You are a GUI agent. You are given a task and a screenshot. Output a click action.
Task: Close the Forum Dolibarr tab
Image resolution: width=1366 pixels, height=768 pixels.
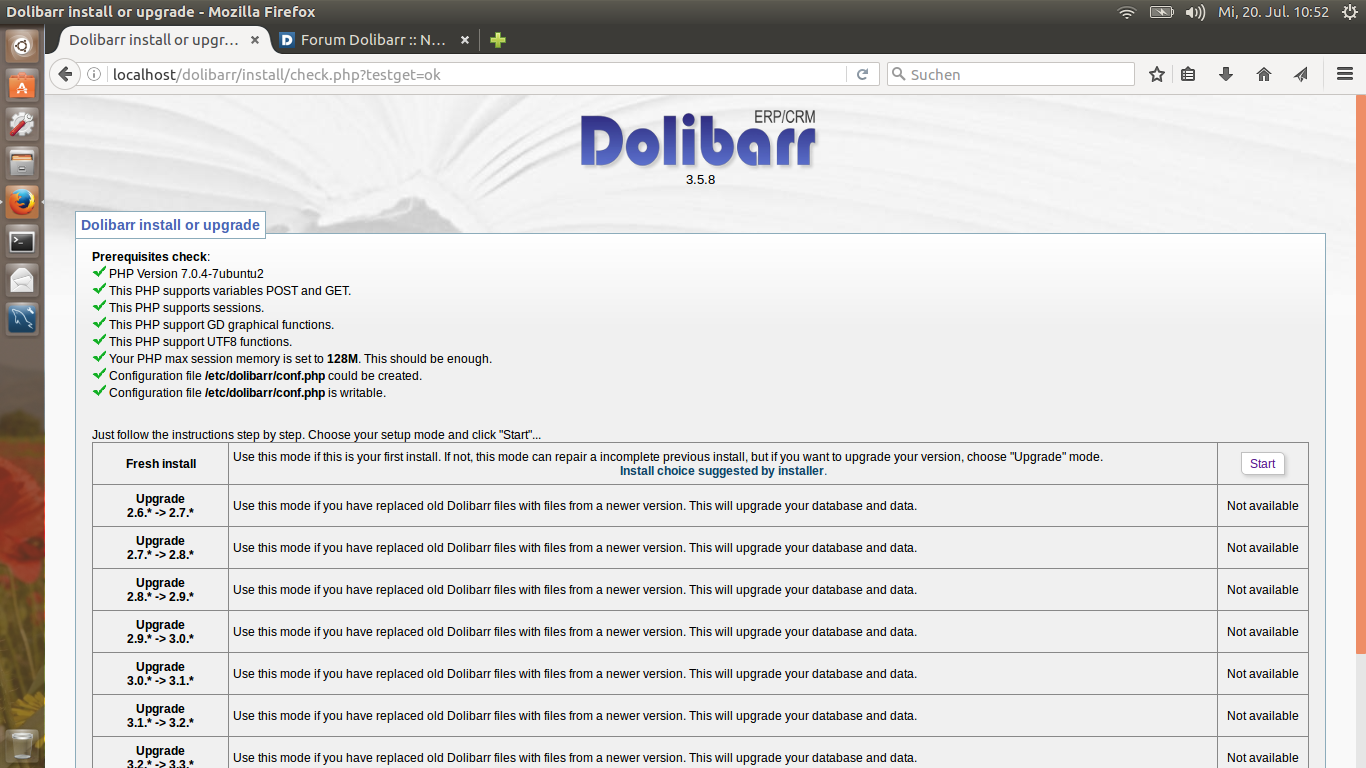tap(465, 40)
